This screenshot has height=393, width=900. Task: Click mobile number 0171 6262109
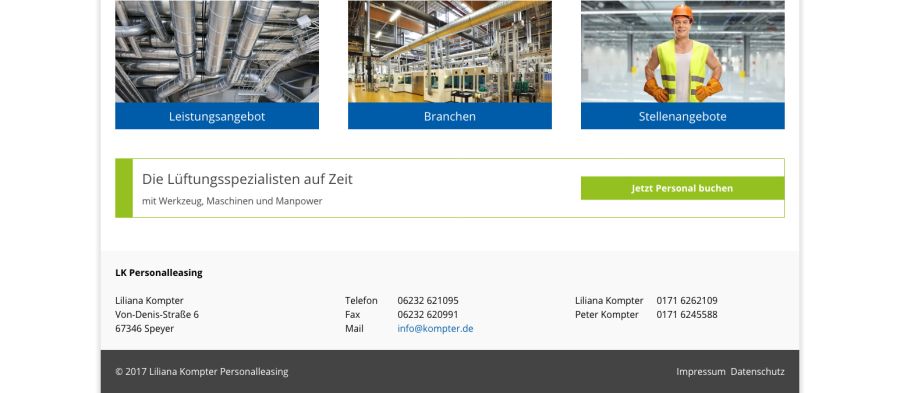coord(687,301)
